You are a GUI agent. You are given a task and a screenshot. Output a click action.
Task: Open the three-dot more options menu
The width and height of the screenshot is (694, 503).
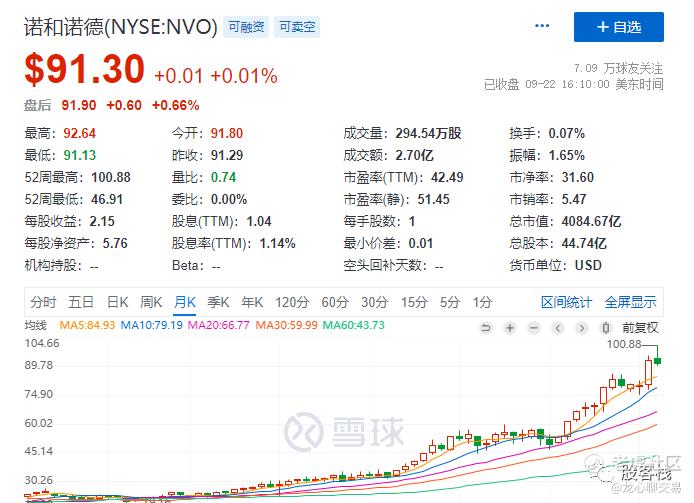542,26
